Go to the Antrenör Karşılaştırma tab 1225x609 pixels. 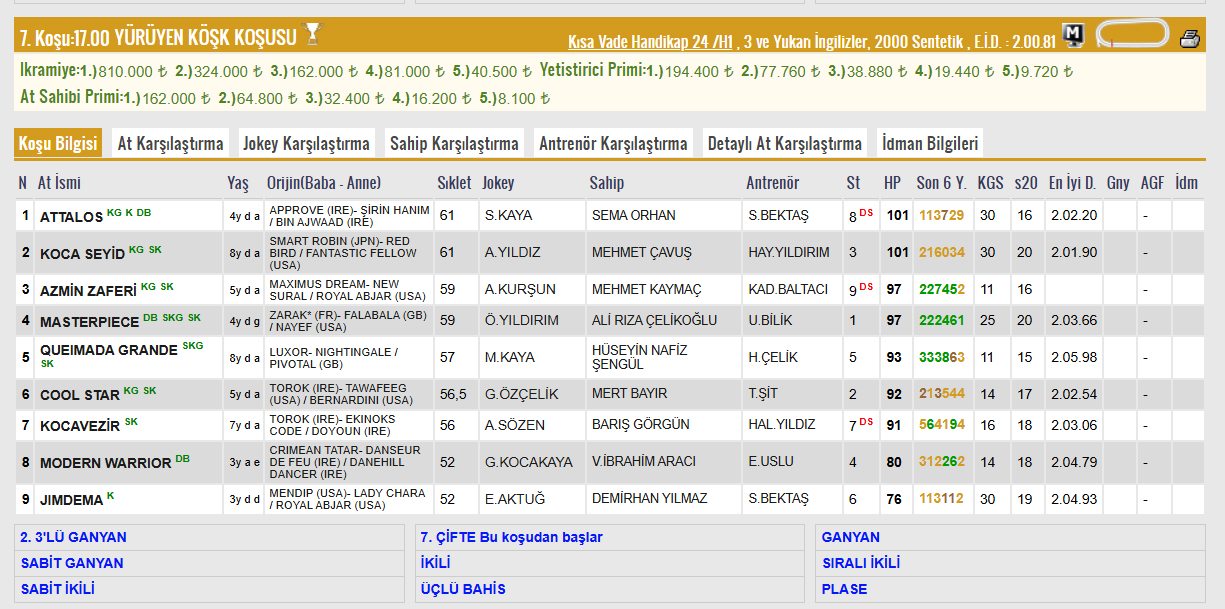pyautogui.click(x=613, y=143)
